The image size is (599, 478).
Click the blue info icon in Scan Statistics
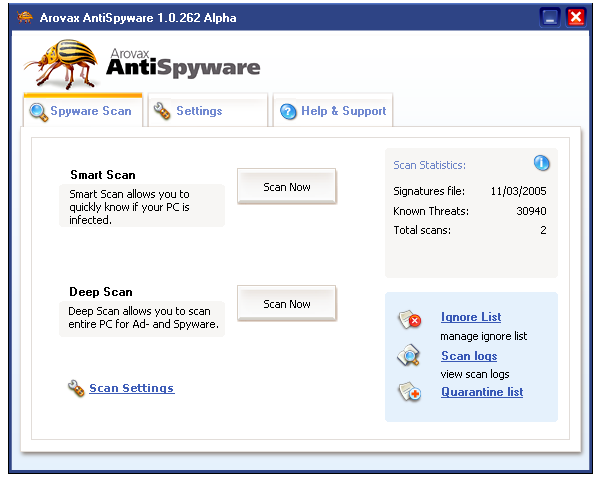[541, 163]
